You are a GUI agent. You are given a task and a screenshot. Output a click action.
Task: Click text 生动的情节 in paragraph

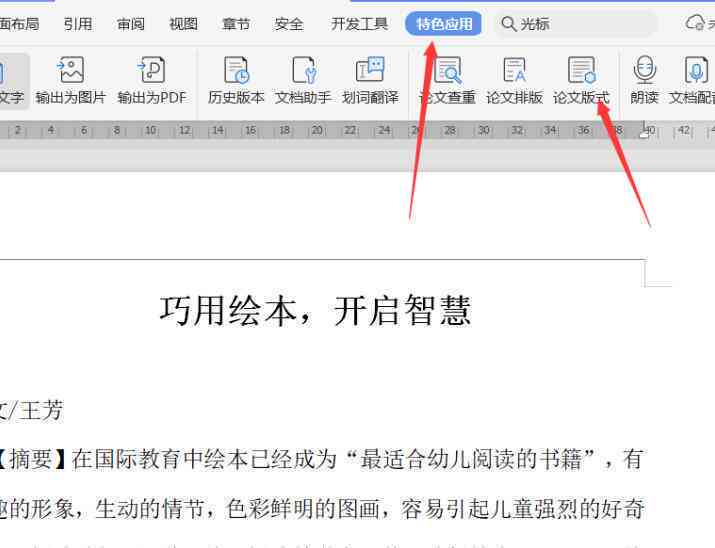tap(149, 508)
